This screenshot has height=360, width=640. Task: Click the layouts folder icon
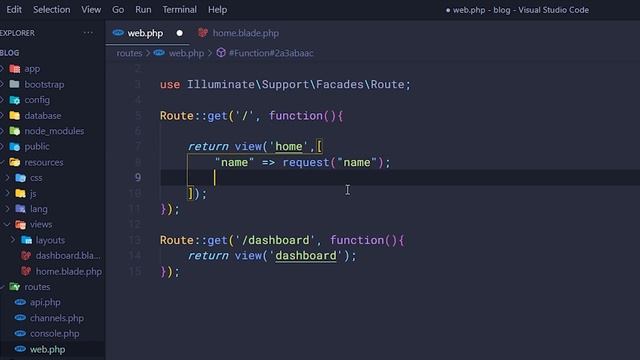[27, 240]
